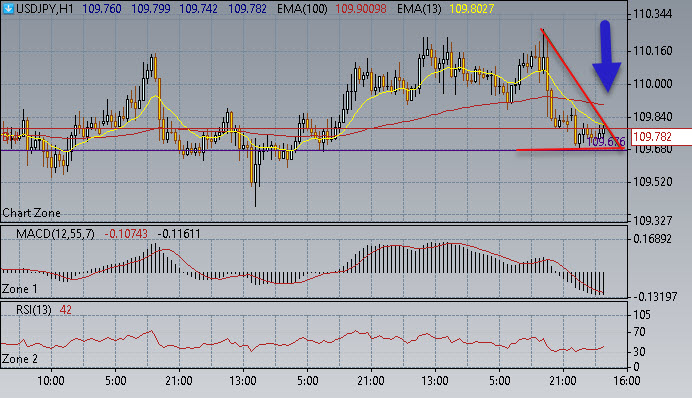Click the -0.13197 MACD axis label

pos(655,297)
